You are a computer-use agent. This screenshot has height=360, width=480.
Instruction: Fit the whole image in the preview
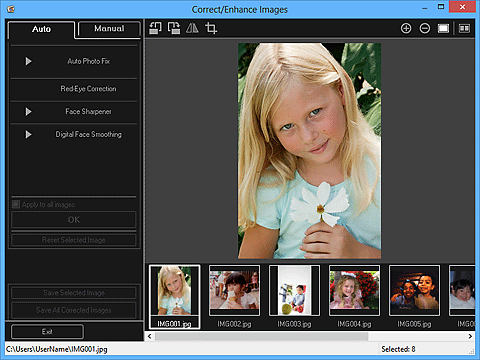(x=443, y=28)
